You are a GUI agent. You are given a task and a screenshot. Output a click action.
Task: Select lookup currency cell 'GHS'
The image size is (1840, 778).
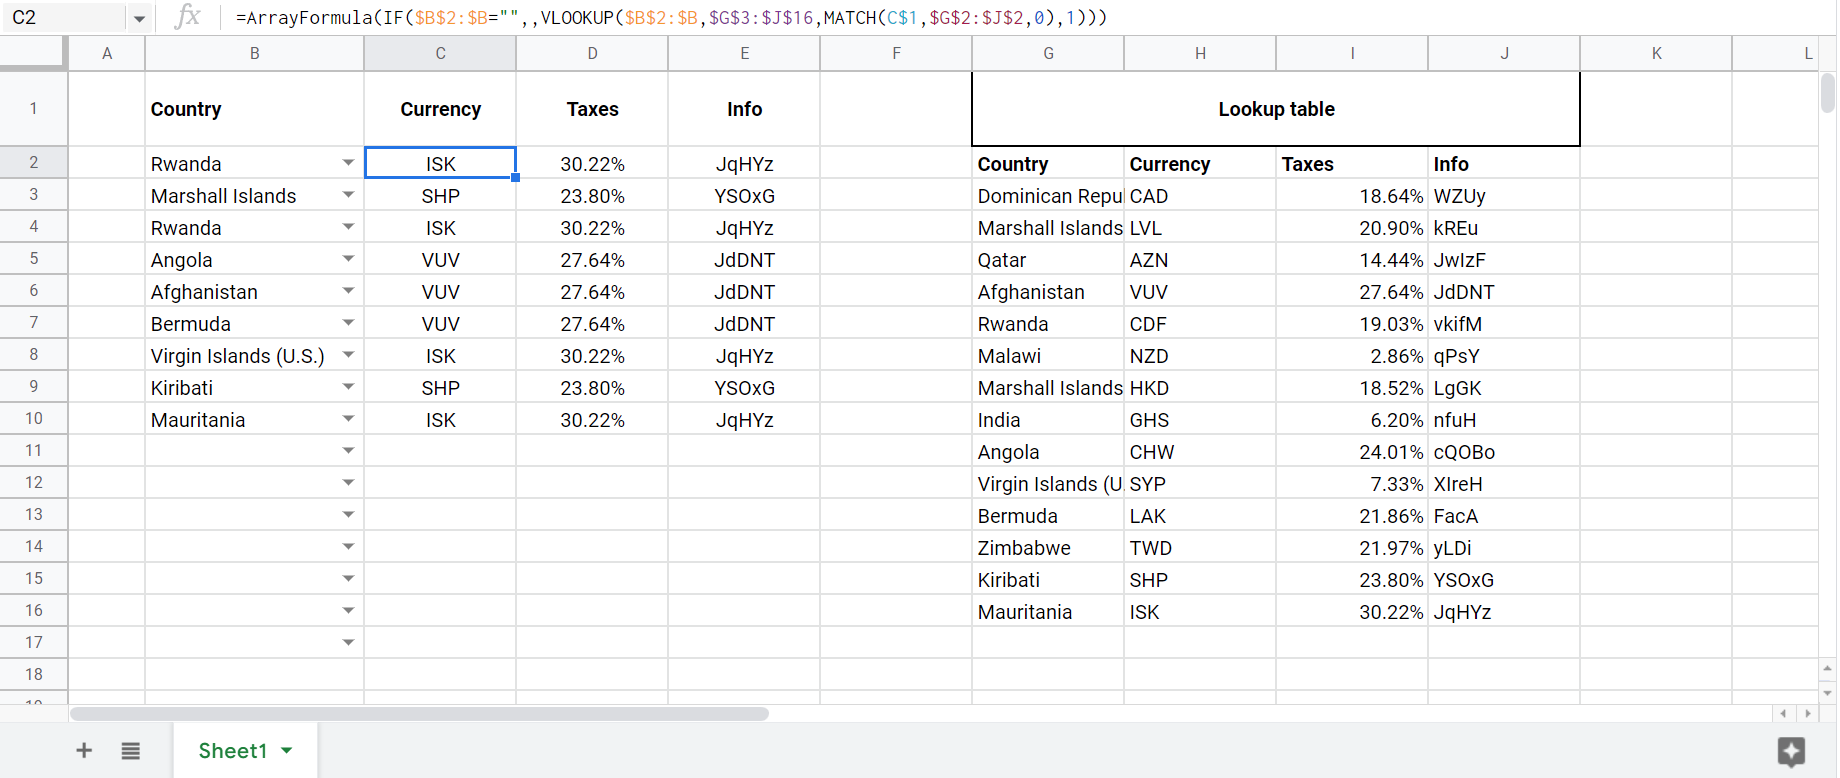(1200, 419)
